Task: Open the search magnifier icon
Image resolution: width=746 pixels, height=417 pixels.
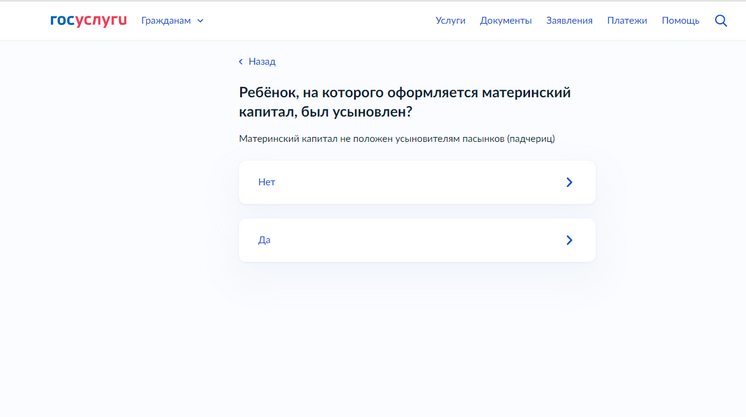Action: (x=721, y=20)
